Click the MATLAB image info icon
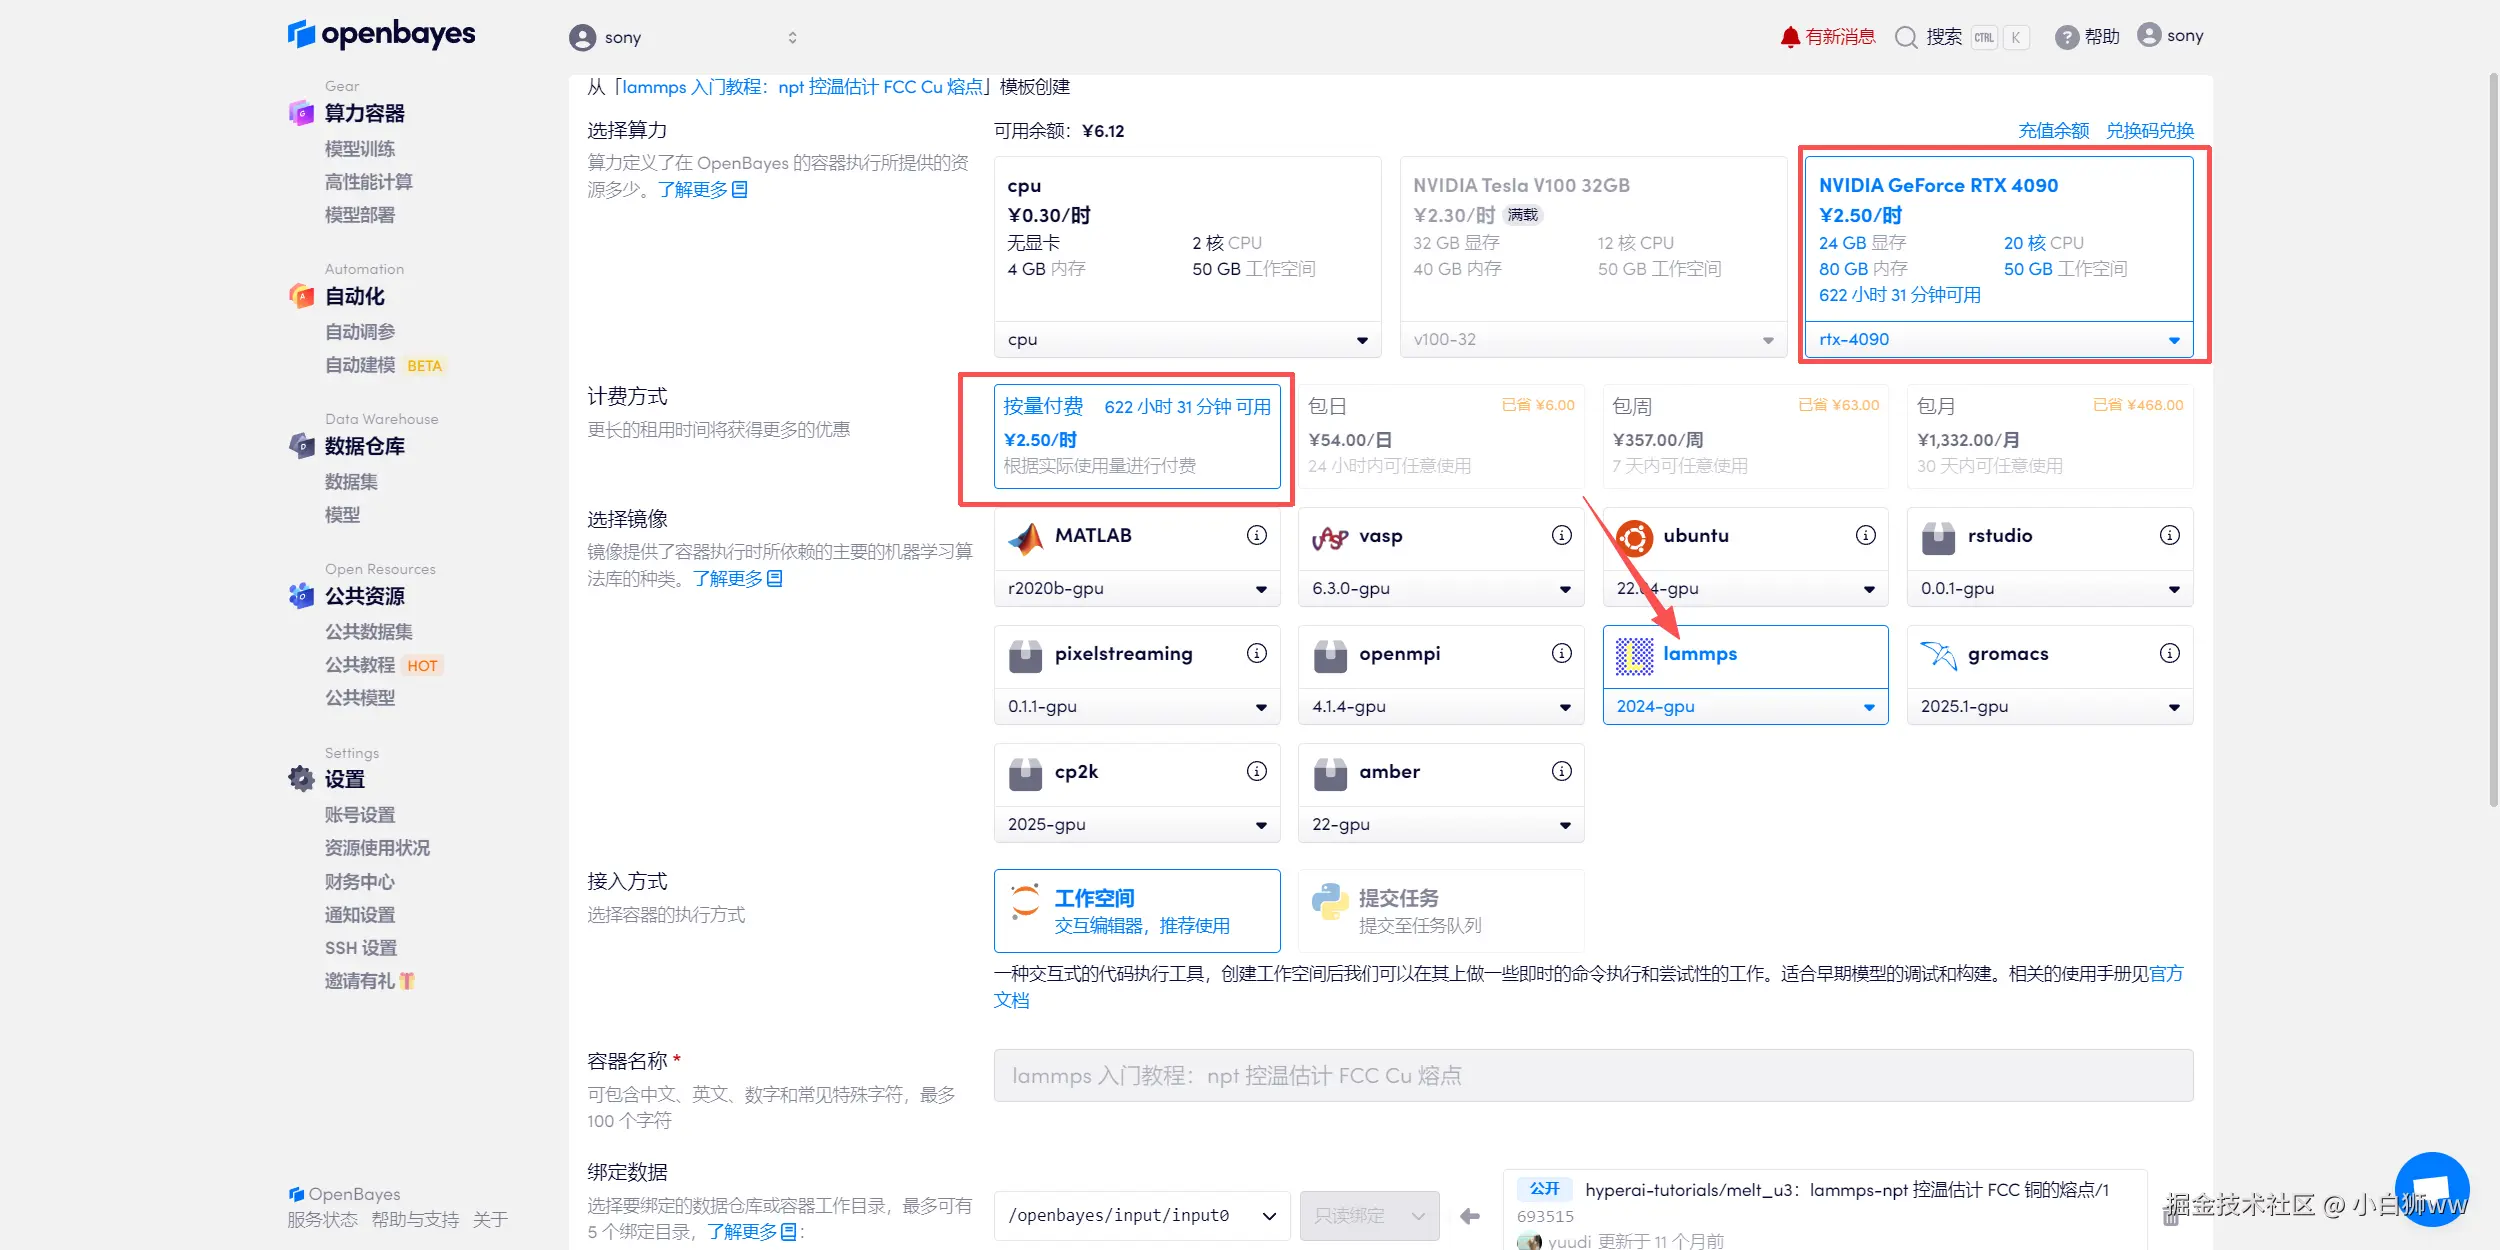The image size is (2500, 1250). point(1256,535)
